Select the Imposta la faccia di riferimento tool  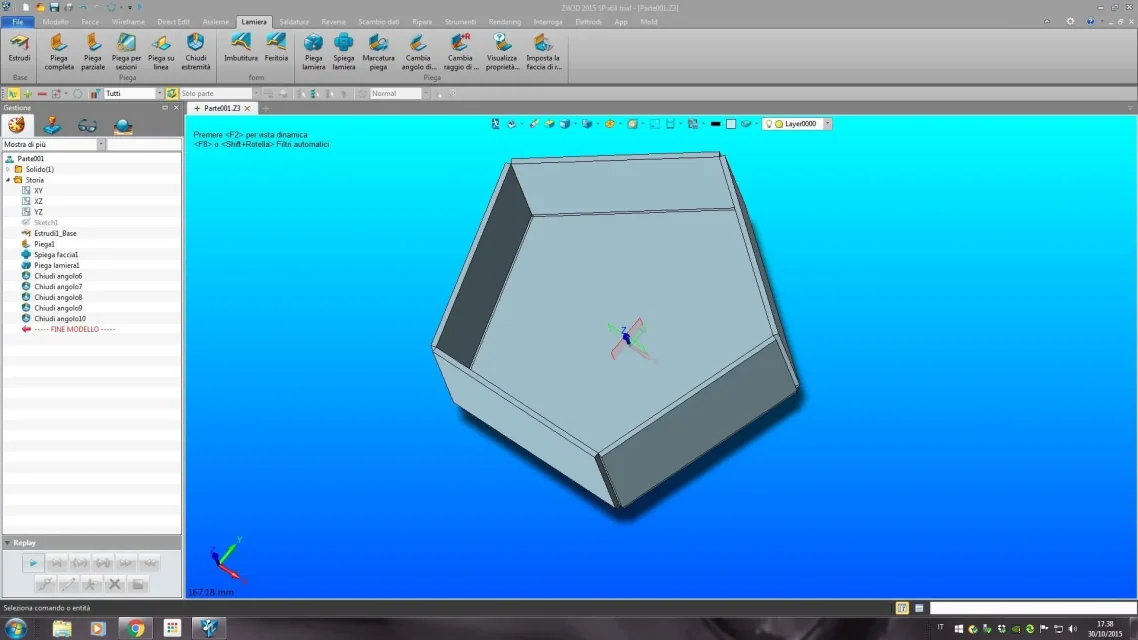tap(544, 52)
